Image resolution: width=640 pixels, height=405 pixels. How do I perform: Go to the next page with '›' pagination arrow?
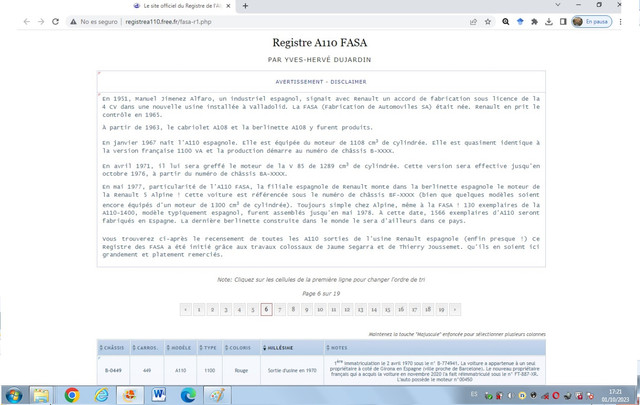point(455,309)
